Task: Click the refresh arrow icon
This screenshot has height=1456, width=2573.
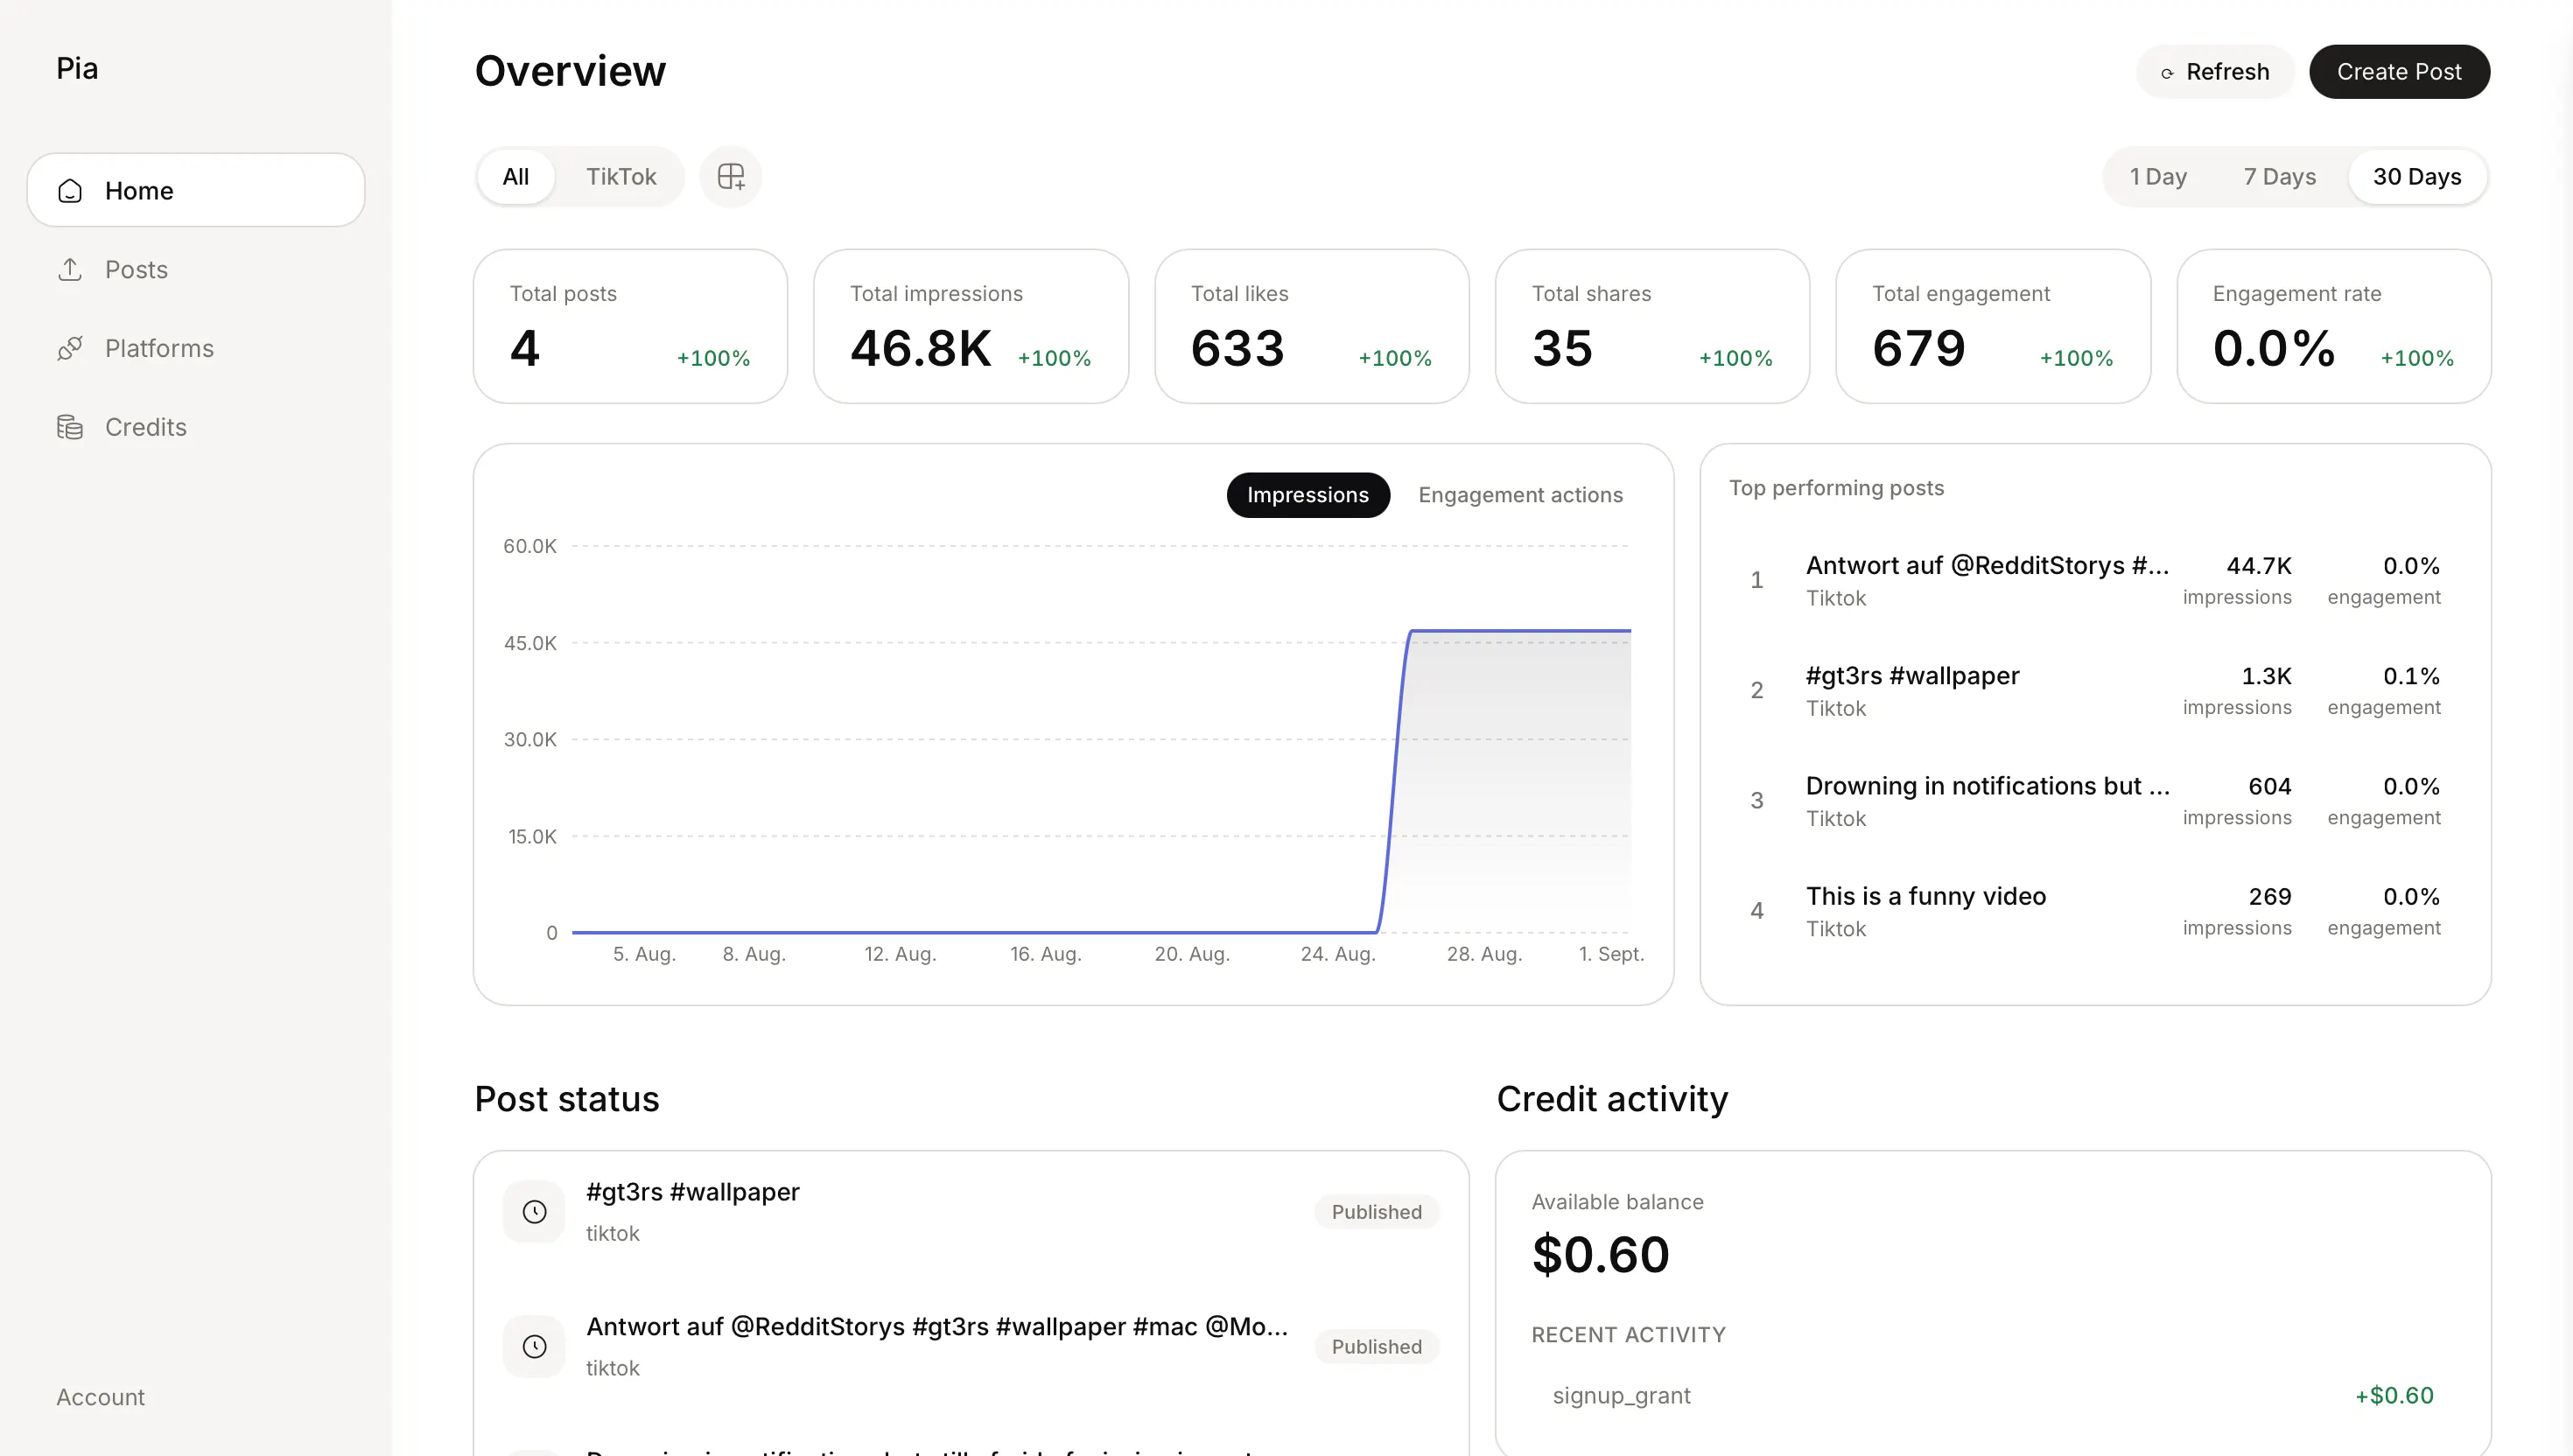Action: coord(2167,73)
